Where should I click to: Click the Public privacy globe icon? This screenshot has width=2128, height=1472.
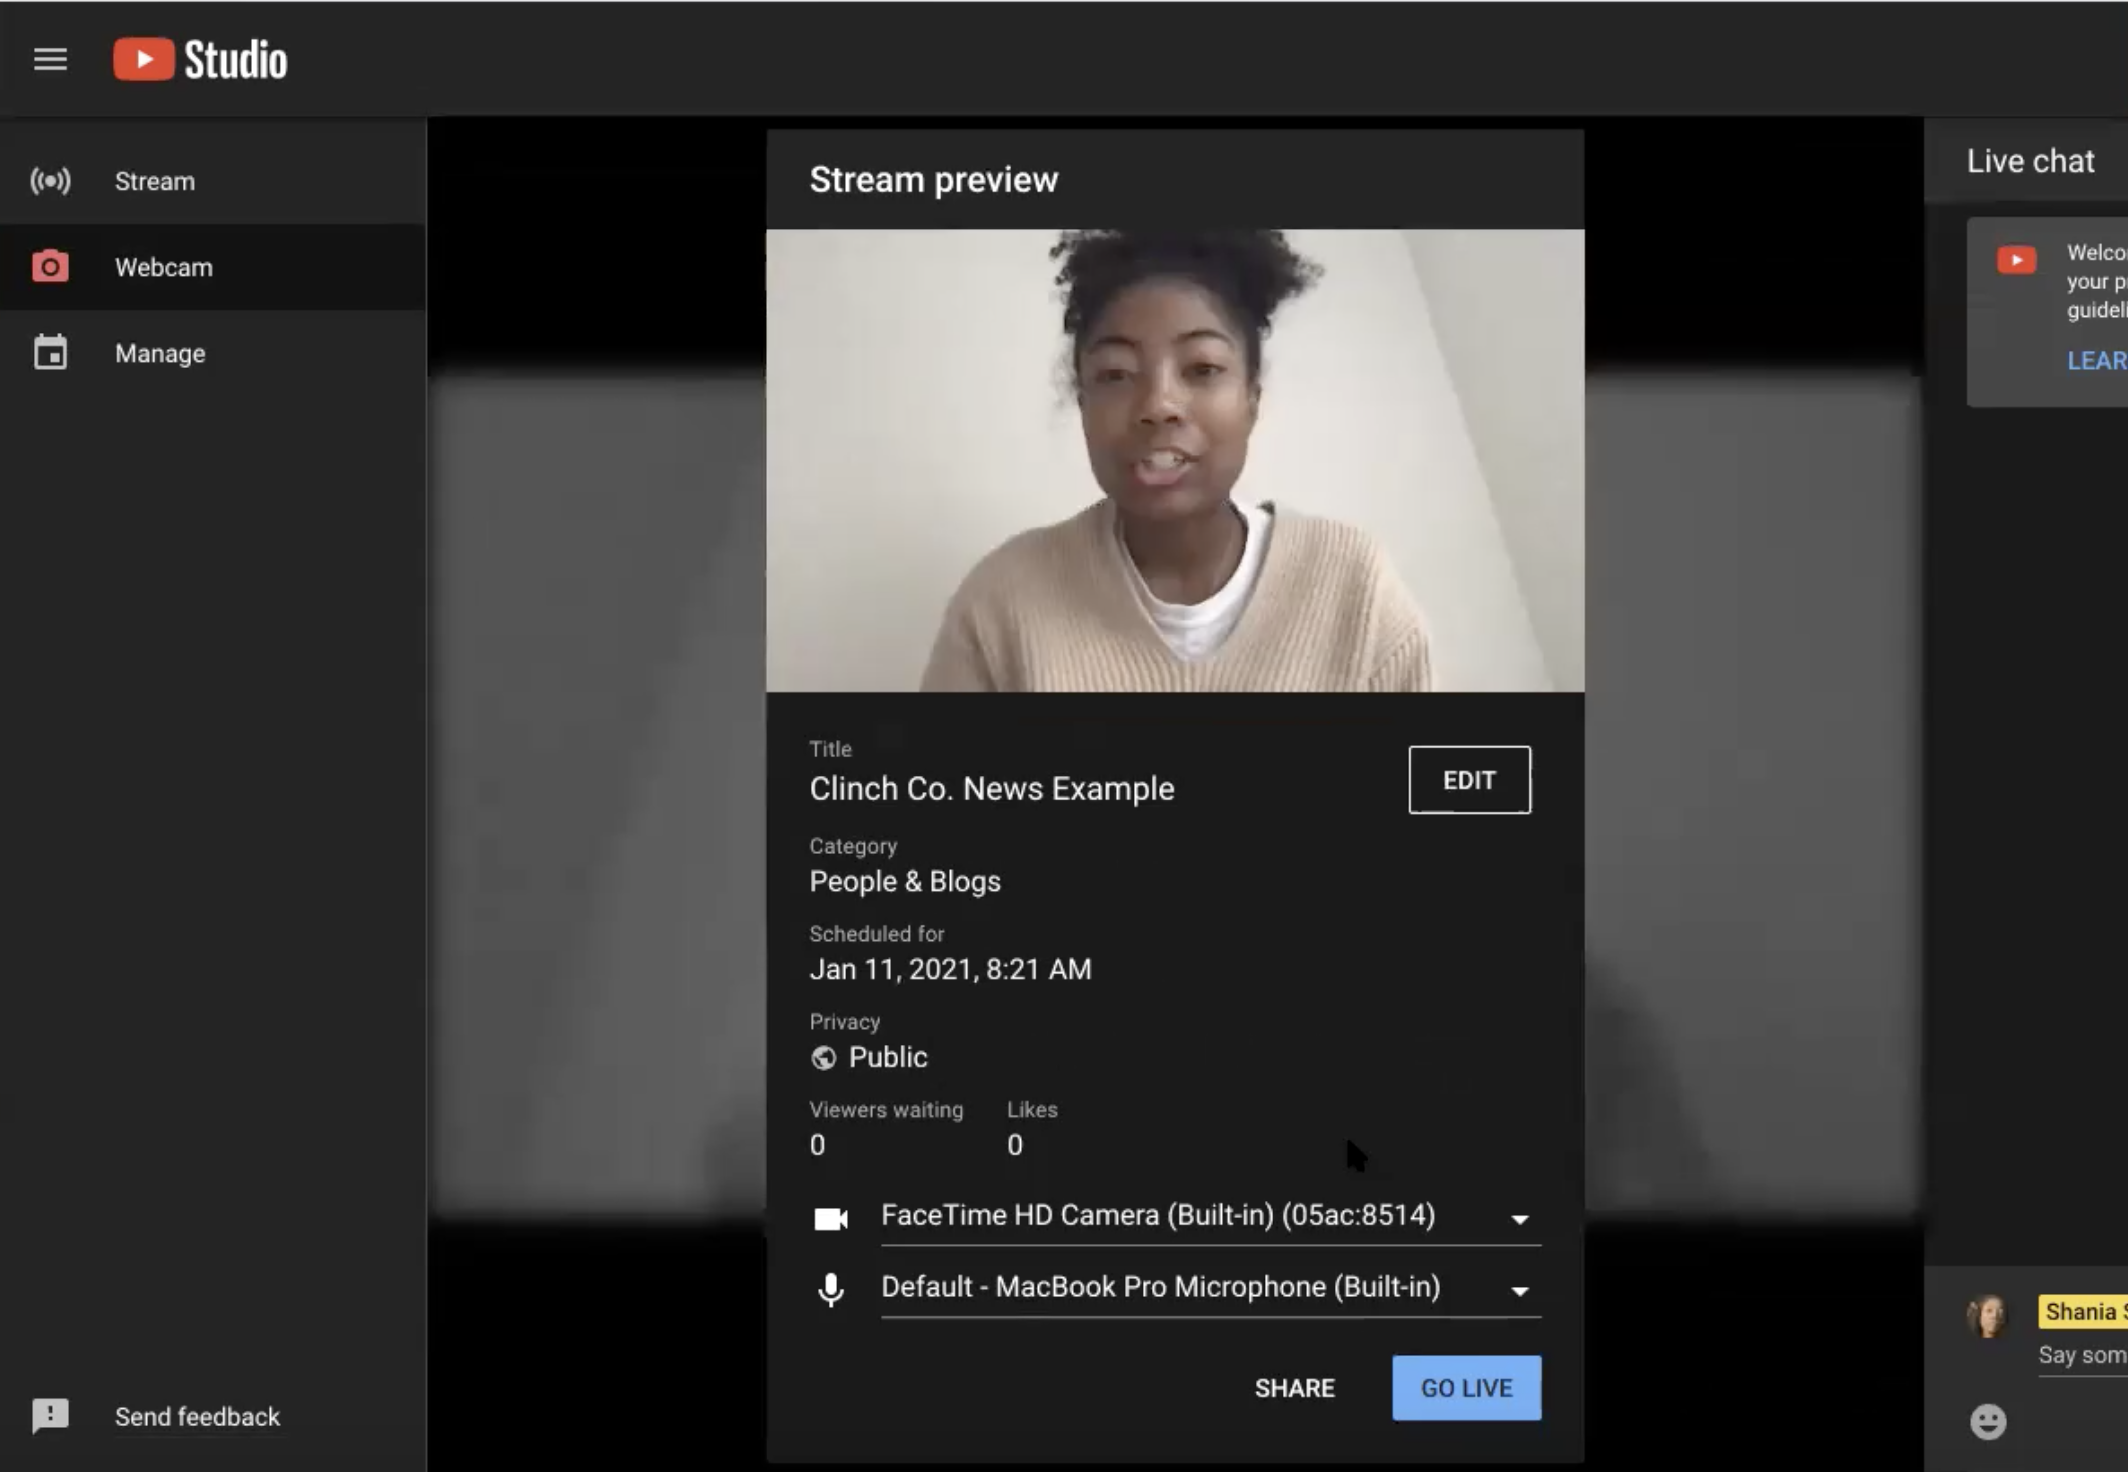coord(823,1058)
